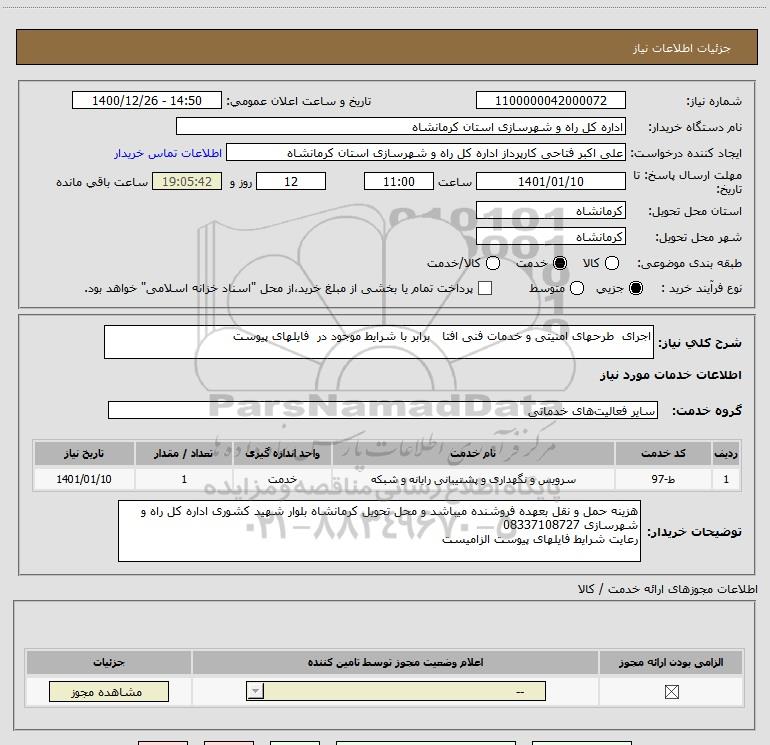Select the خدمت radio button
Viewport: 770px width, 745px height.
pos(560,263)
